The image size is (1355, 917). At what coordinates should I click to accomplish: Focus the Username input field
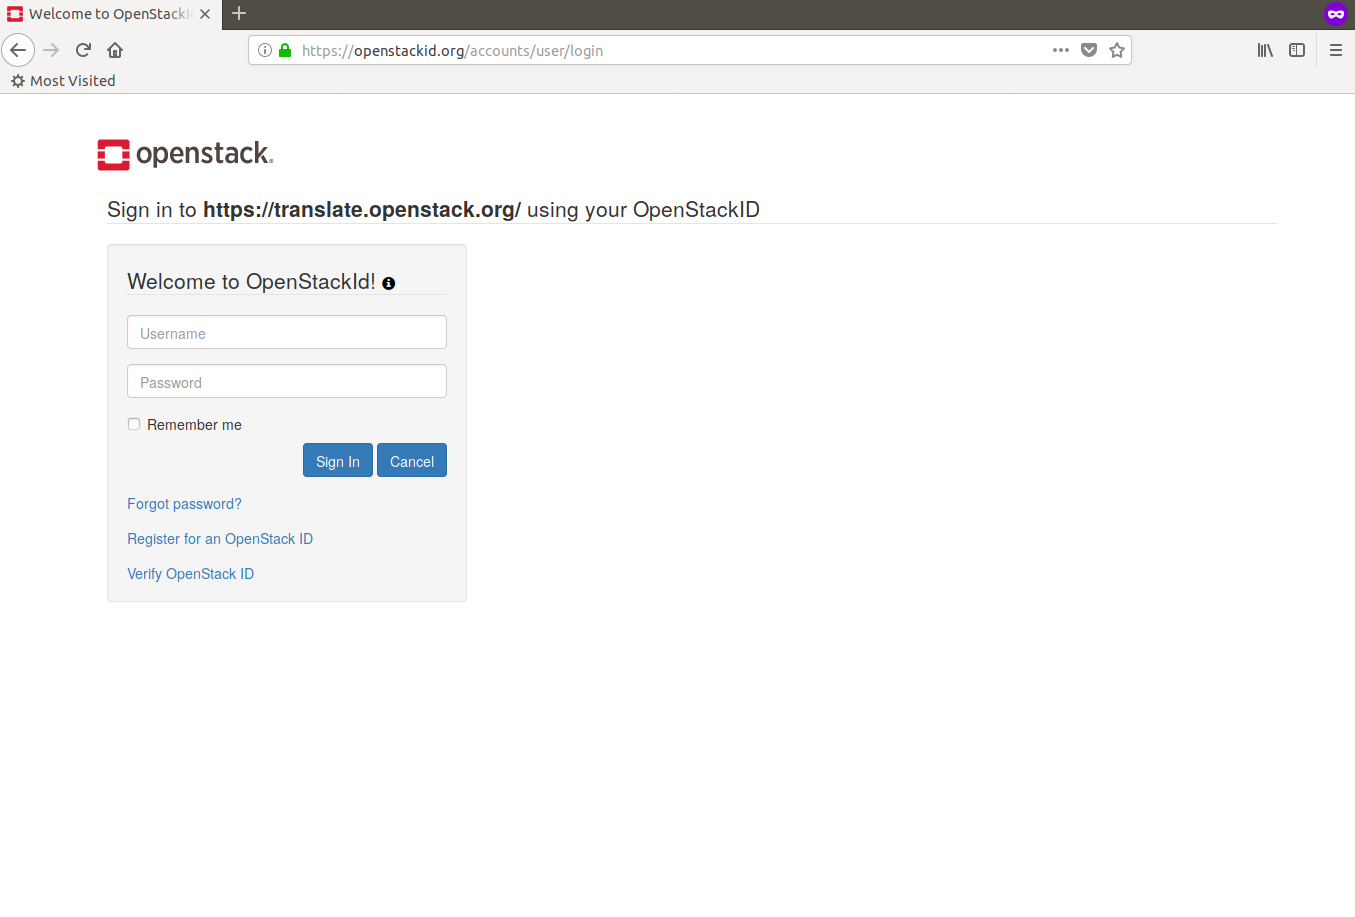pyautogui.click(x=287, y=333)
